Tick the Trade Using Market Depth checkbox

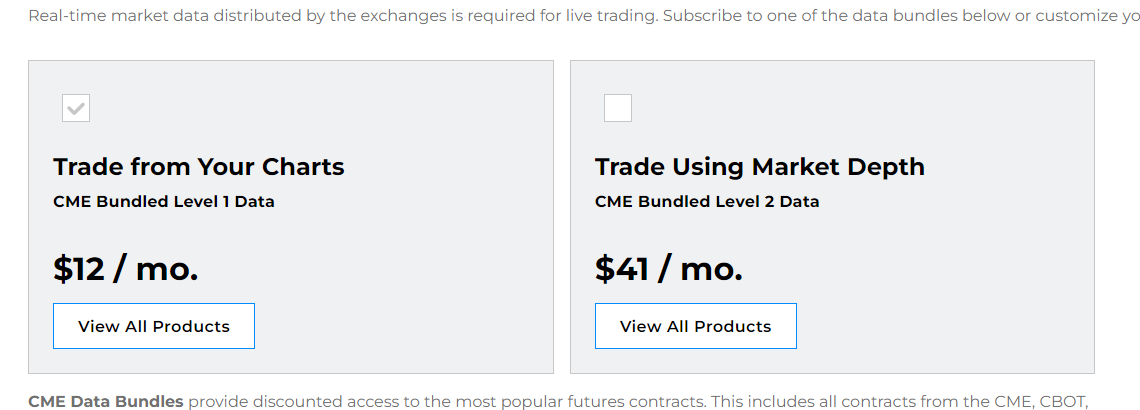pos(618,108)
